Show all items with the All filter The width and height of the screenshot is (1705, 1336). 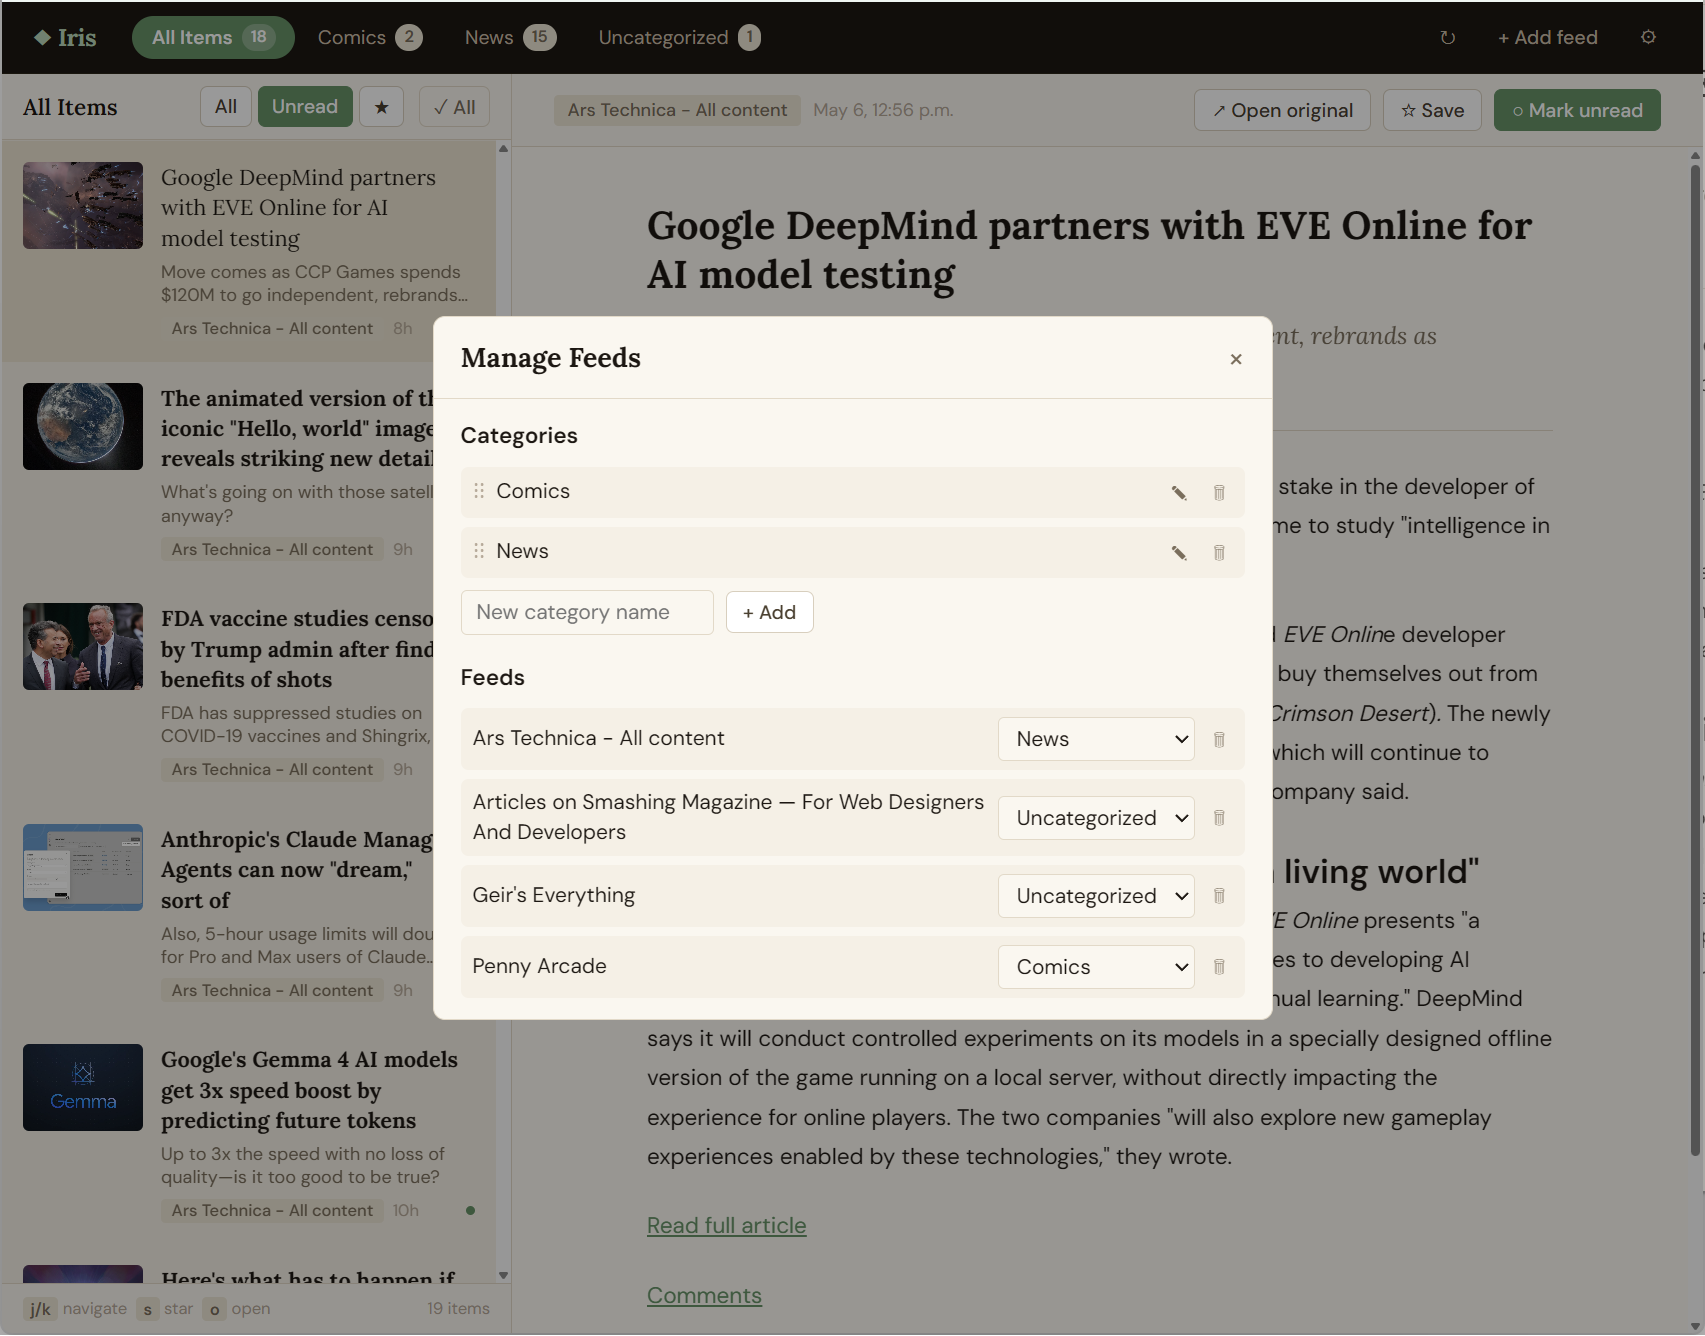pos(226,107)
